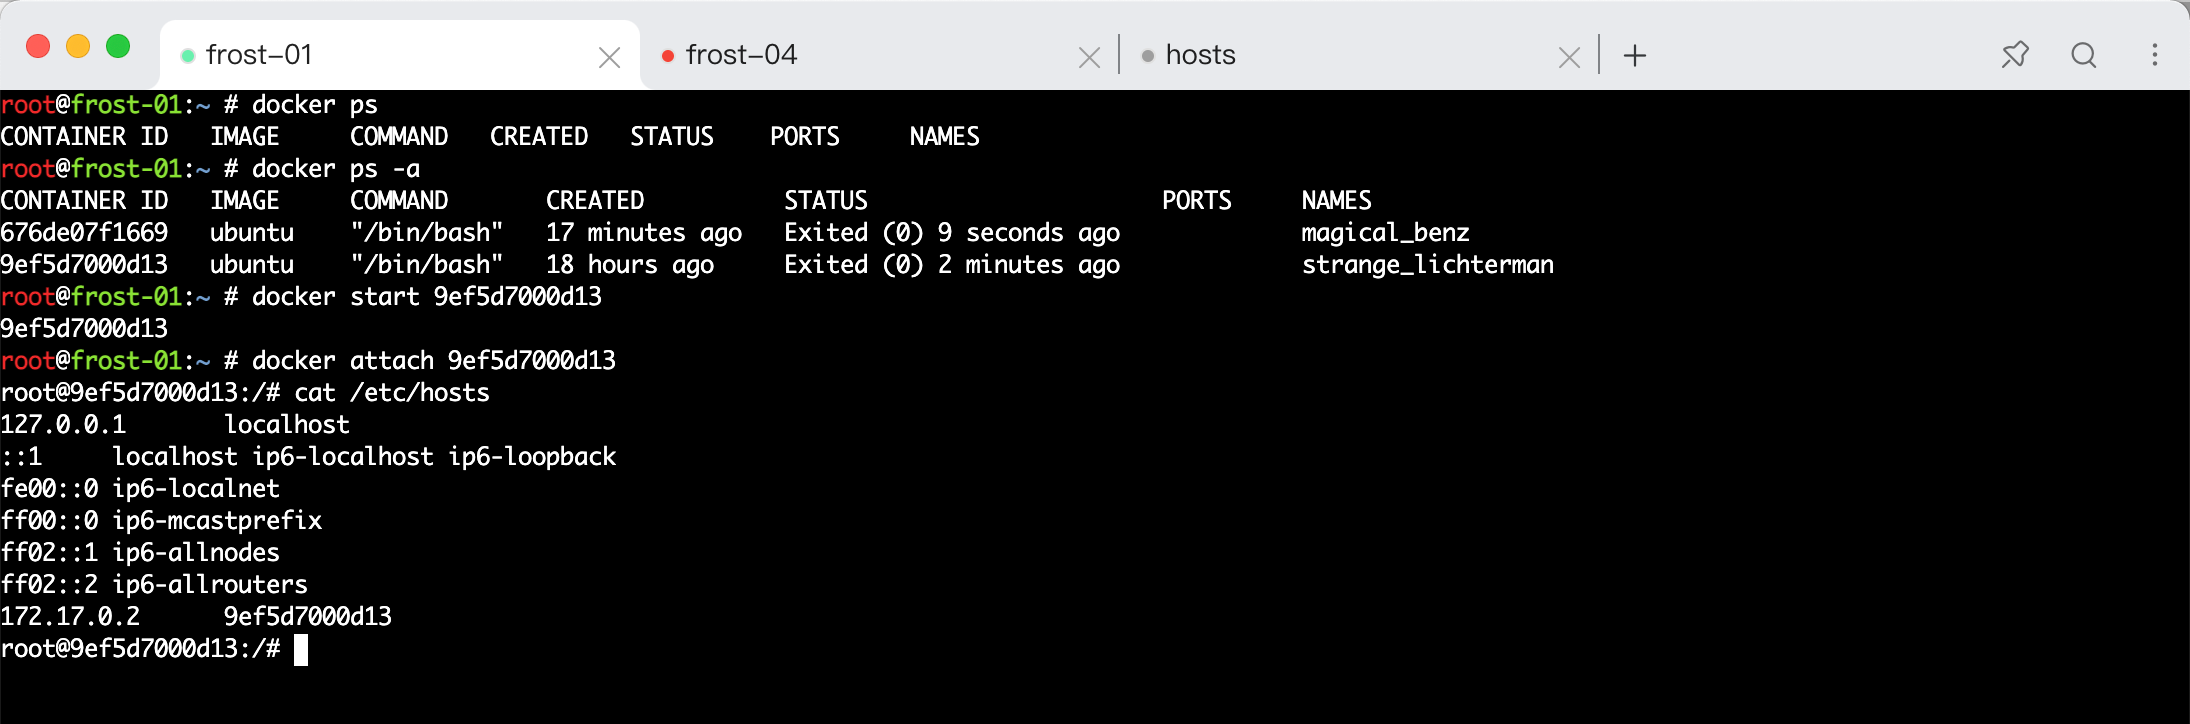The image size is (2190, 724).
Task: Click the 172.17.0.2 IP address line
Action: pyautogui.click(x=196, y=617)
